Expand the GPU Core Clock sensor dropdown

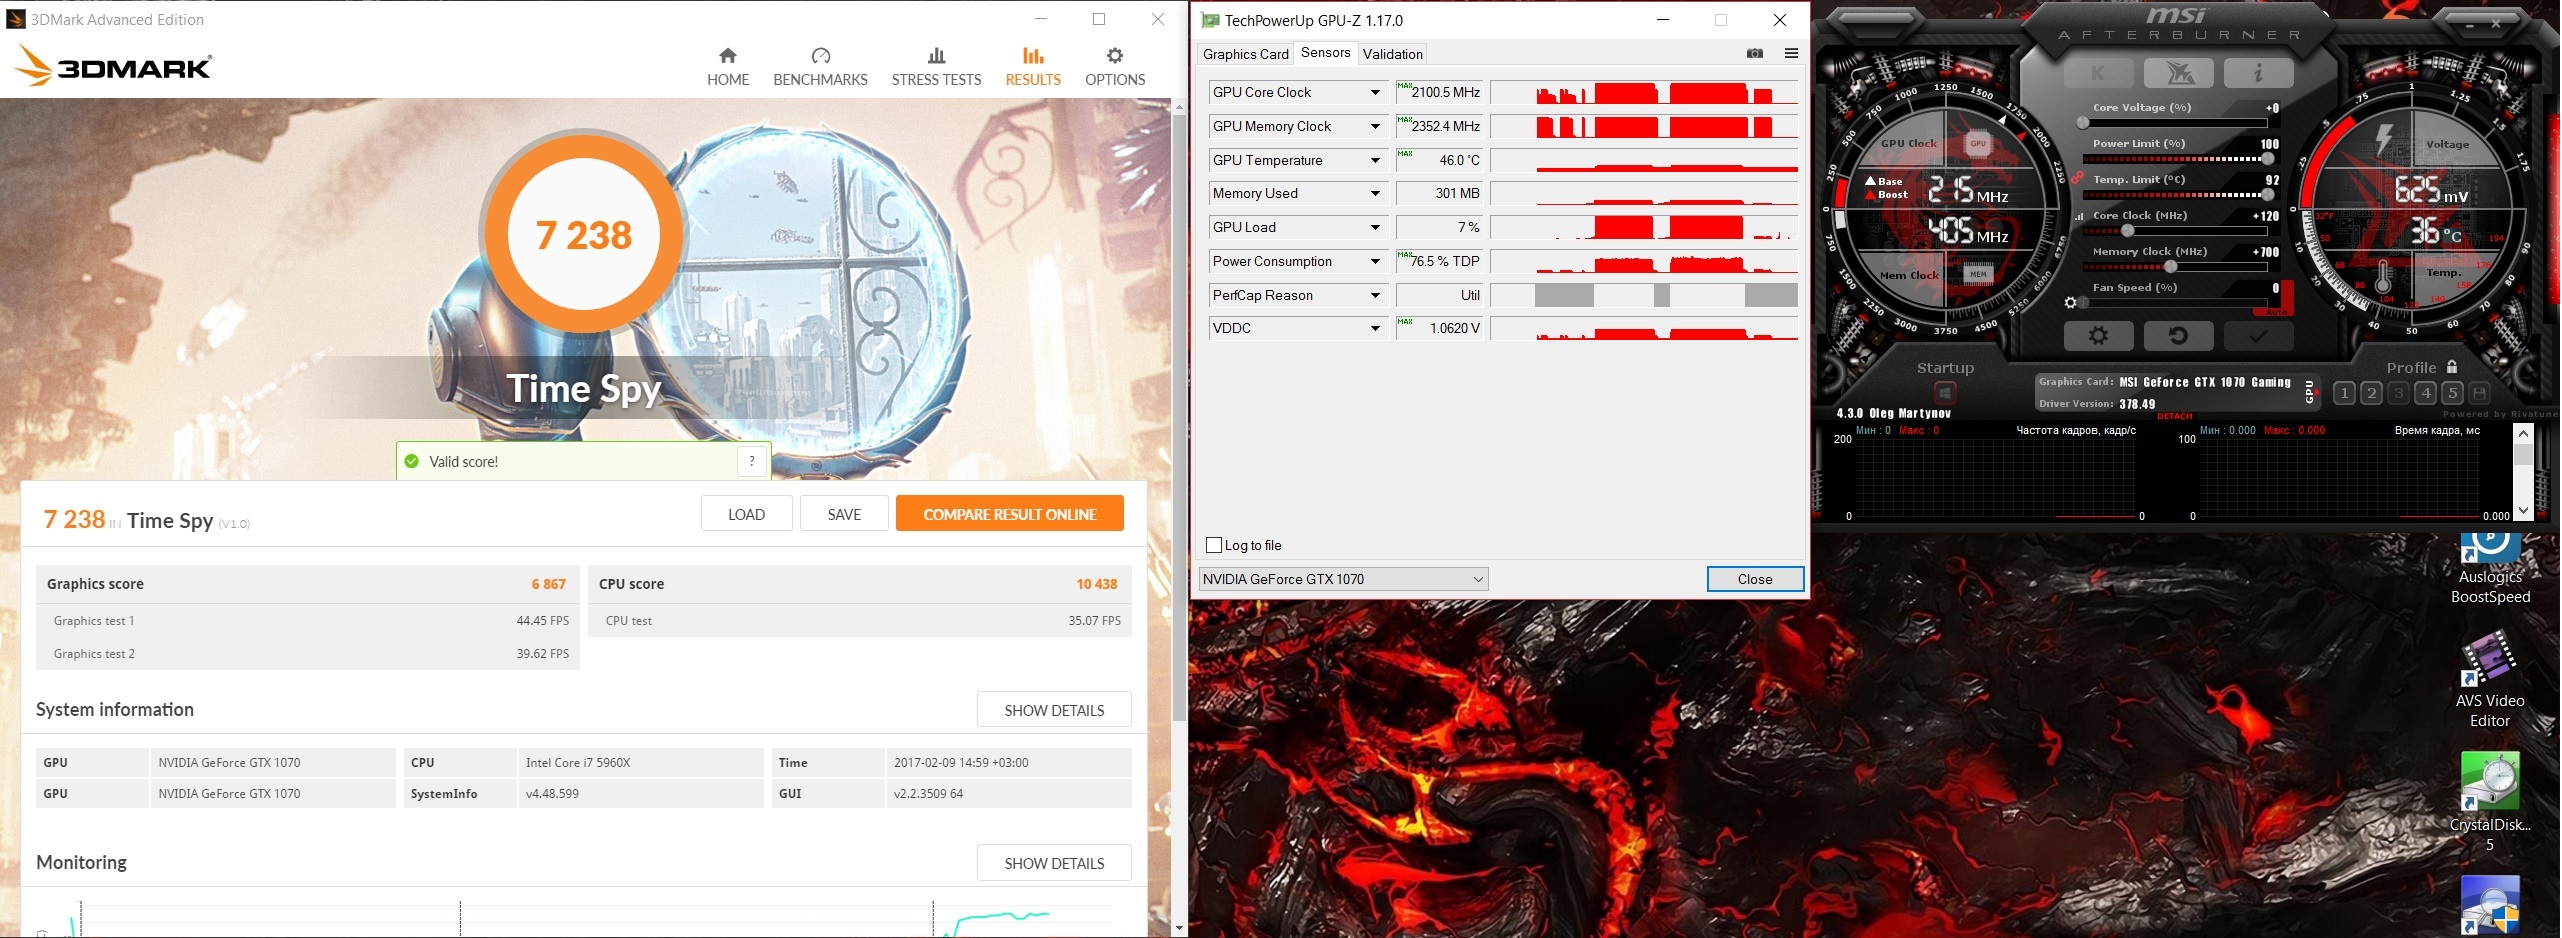click(1375, 93)
